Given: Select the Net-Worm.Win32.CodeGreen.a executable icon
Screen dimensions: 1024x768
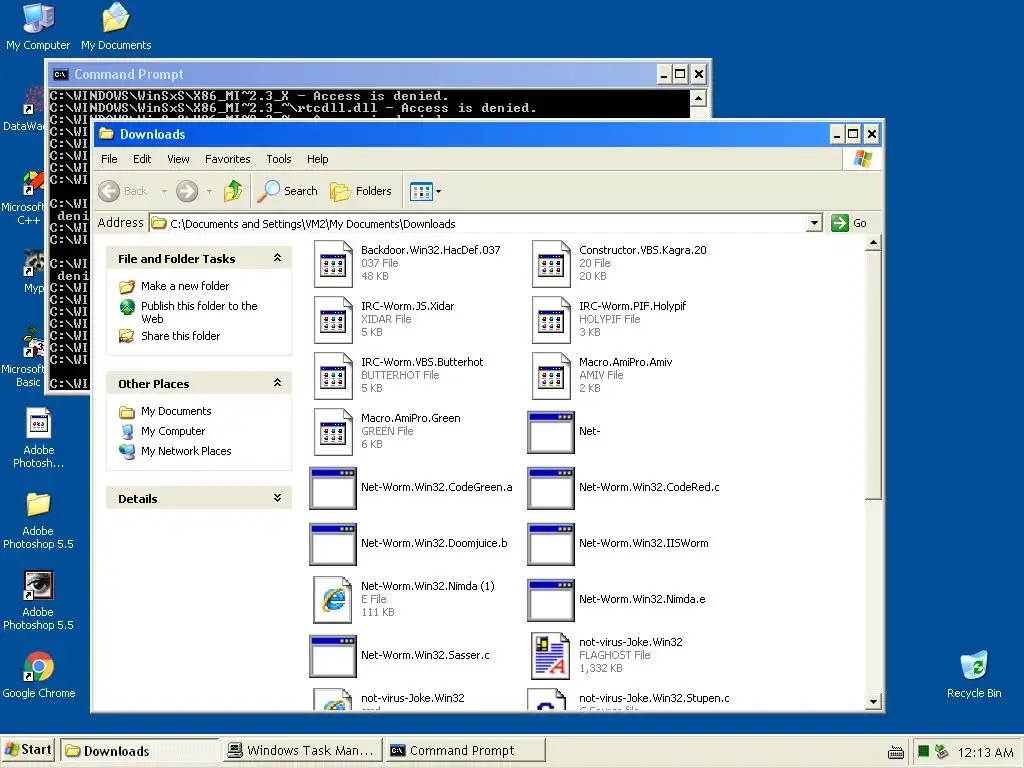Looking at the screenshot, I should click(x=333, y=488).
